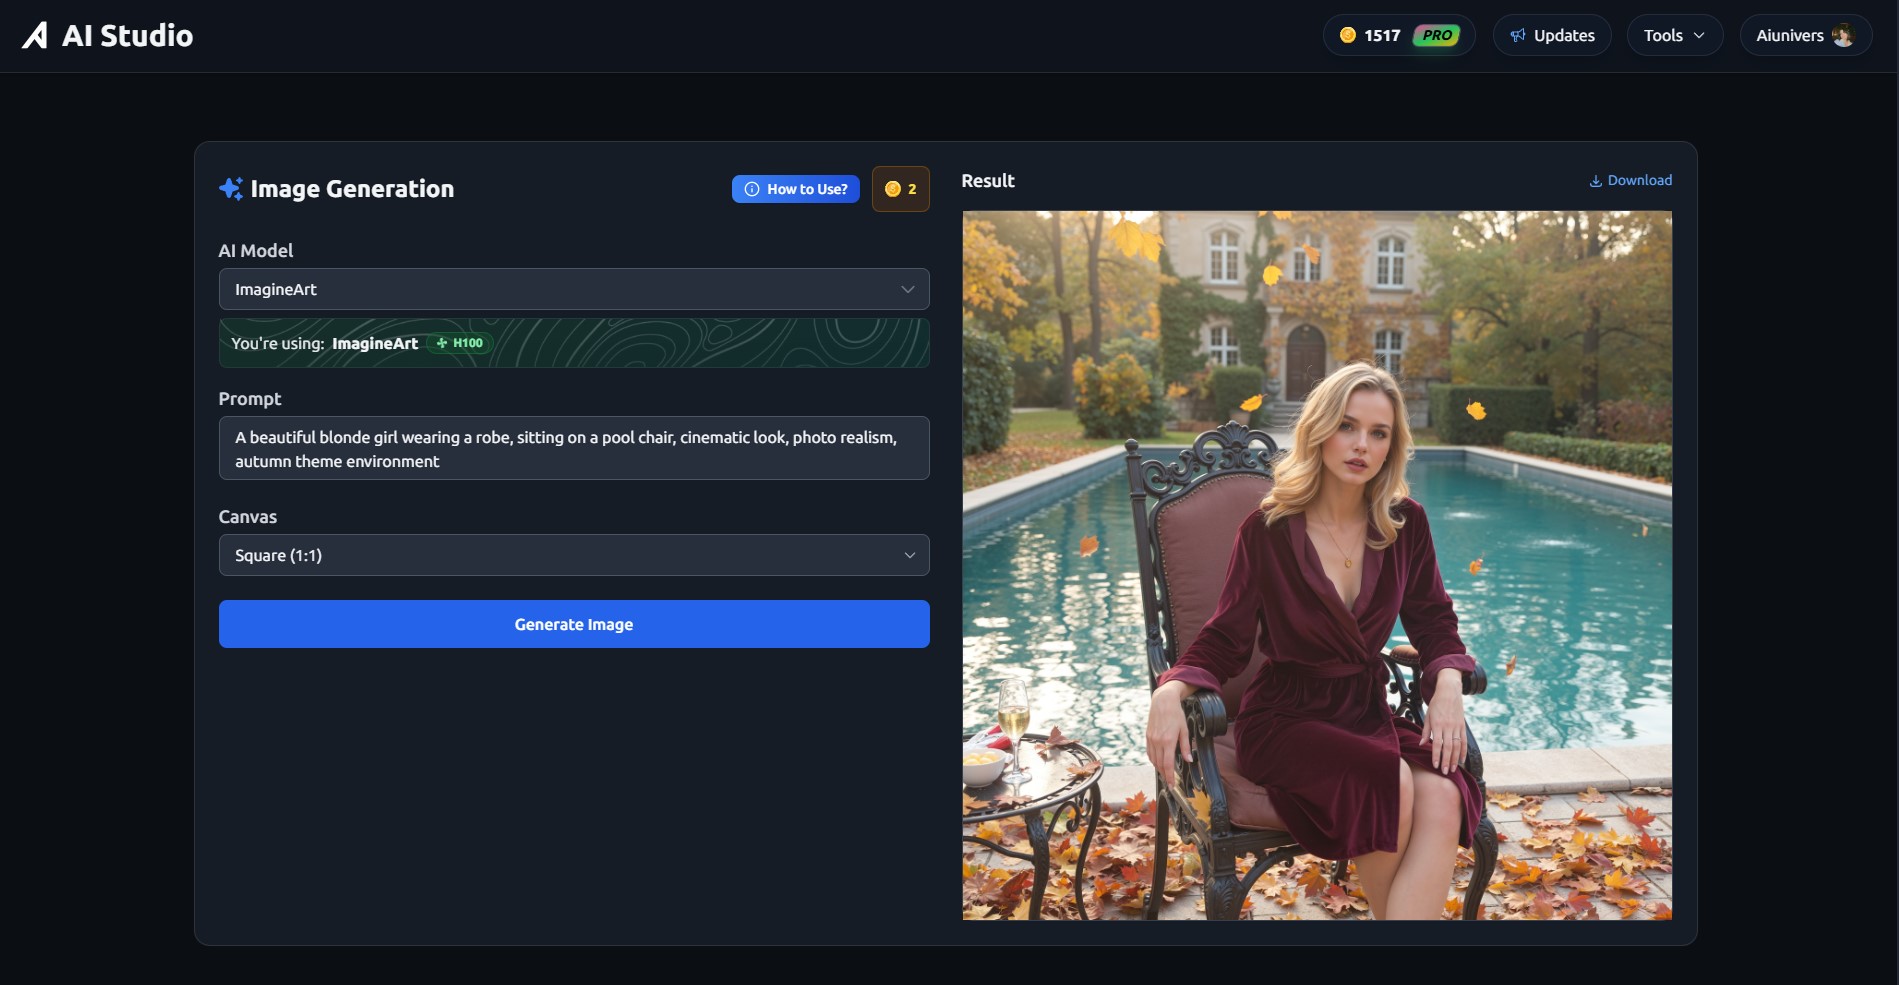The image size is (1899, 985).
Task: Click the AI Studio logo icon
Action: (35, 36)
